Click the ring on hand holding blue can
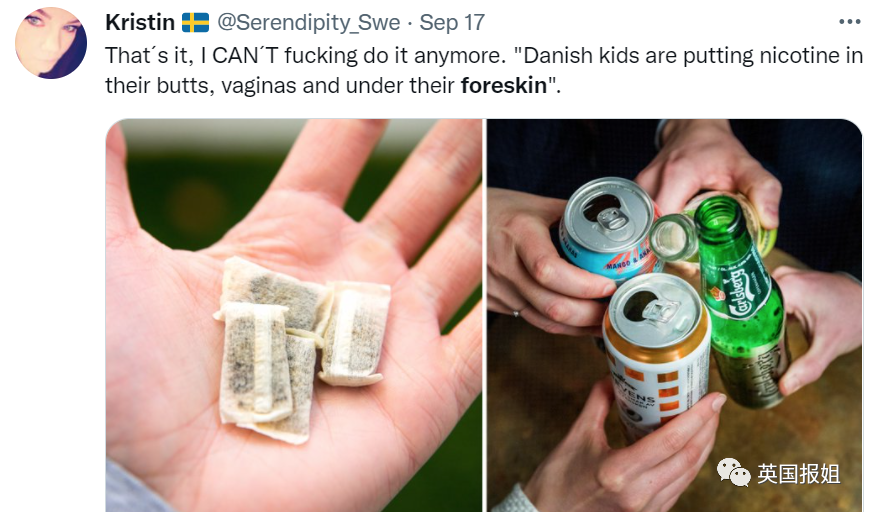This screenshot has height=512, width=869. click(517, 313)
